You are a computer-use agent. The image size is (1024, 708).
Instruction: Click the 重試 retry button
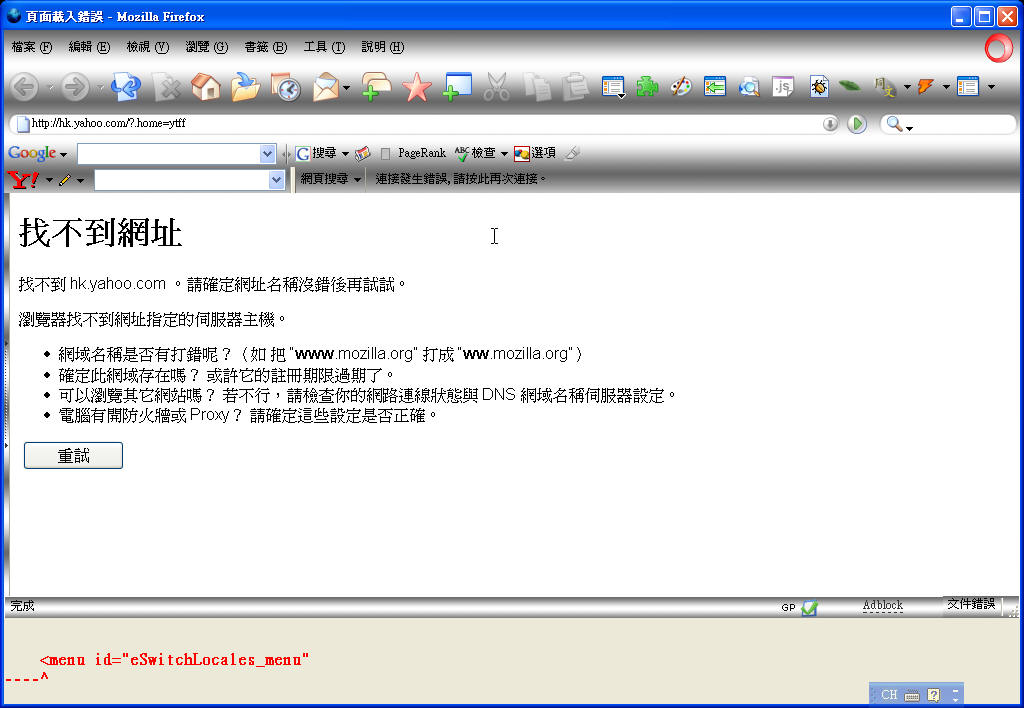click(73, 456)
